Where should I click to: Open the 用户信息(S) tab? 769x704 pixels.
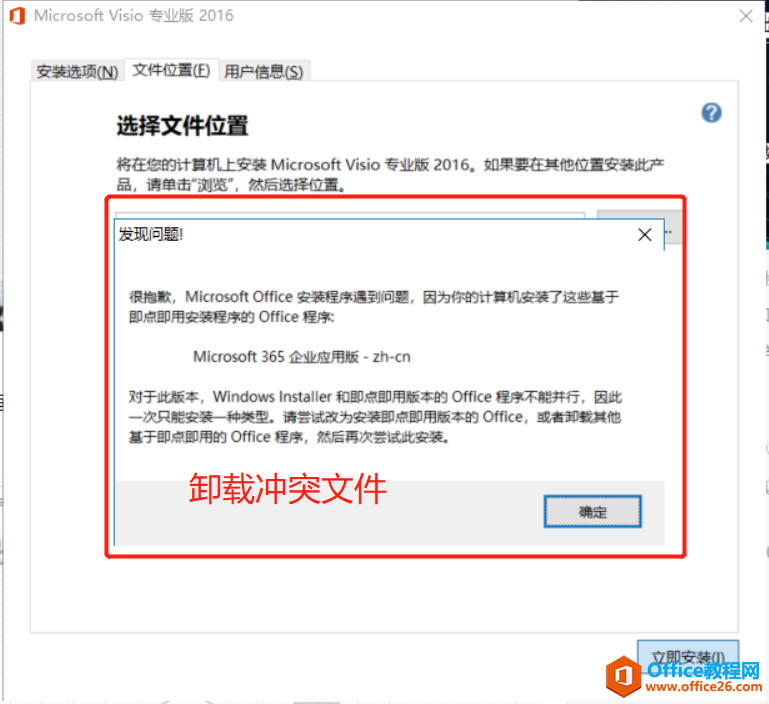(x=263, y=72)
